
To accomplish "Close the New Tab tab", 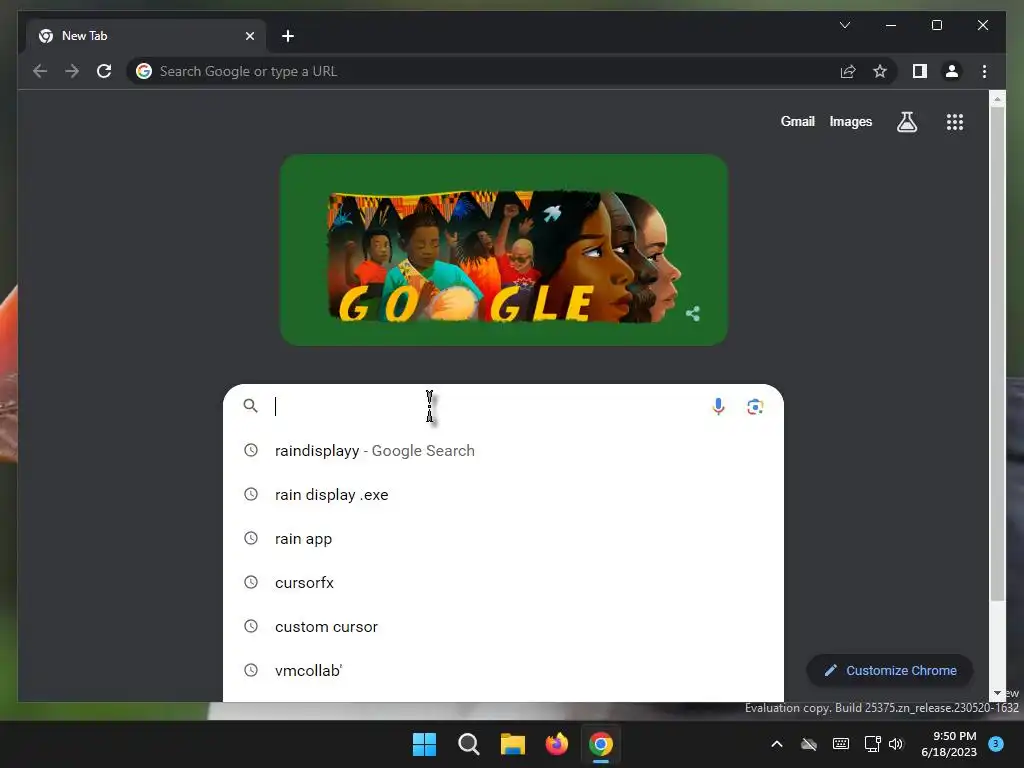I will point(249,36).
